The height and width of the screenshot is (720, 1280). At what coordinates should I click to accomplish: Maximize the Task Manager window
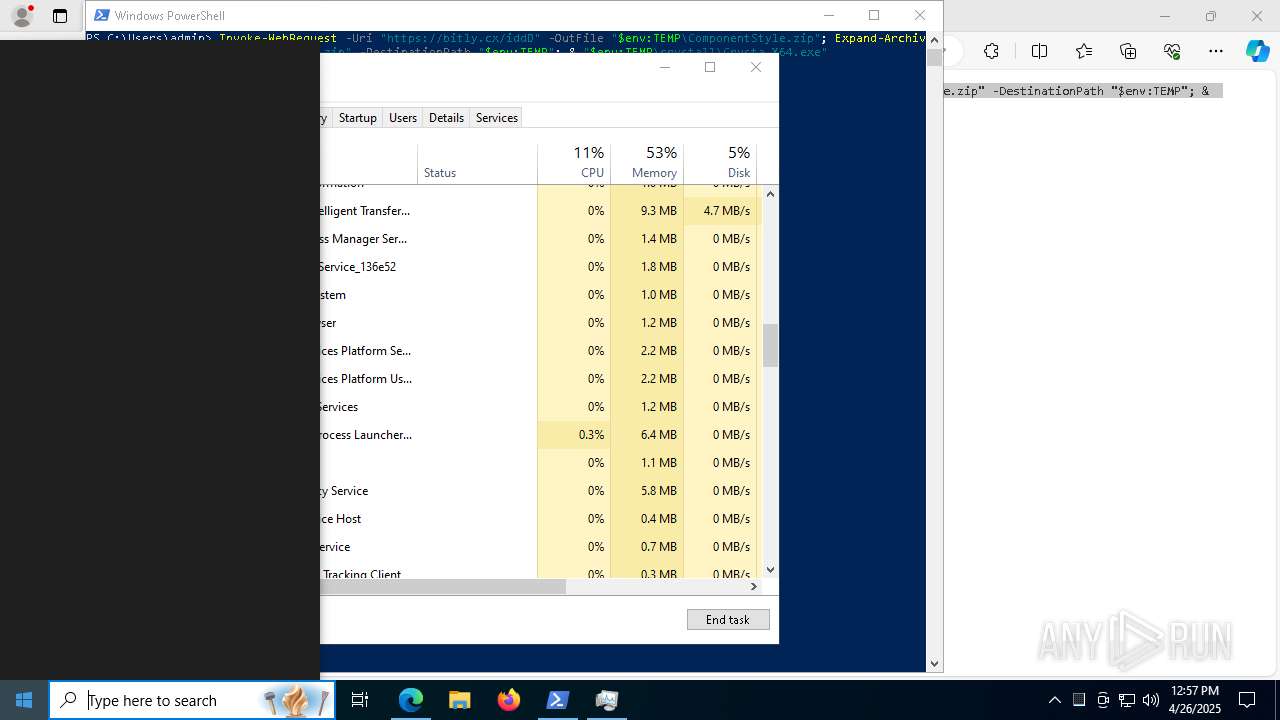710,67
